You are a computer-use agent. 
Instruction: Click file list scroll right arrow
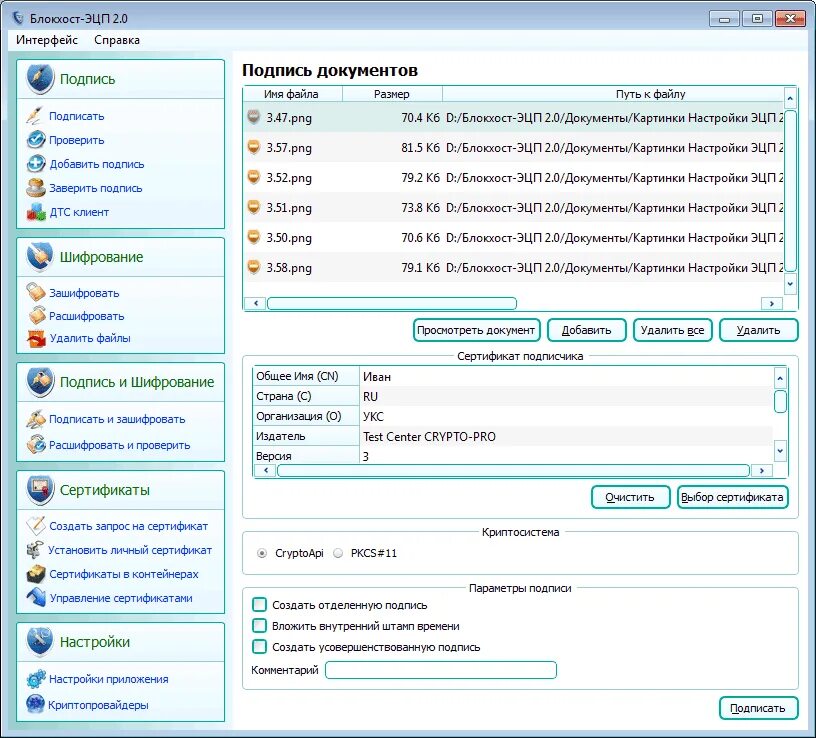(x=772, y=303)
